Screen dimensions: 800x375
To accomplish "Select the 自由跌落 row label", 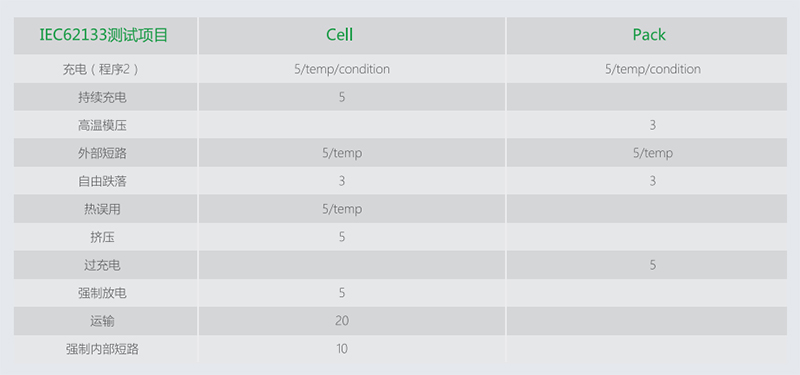I will pyautogui.click(x=102, y=182).
